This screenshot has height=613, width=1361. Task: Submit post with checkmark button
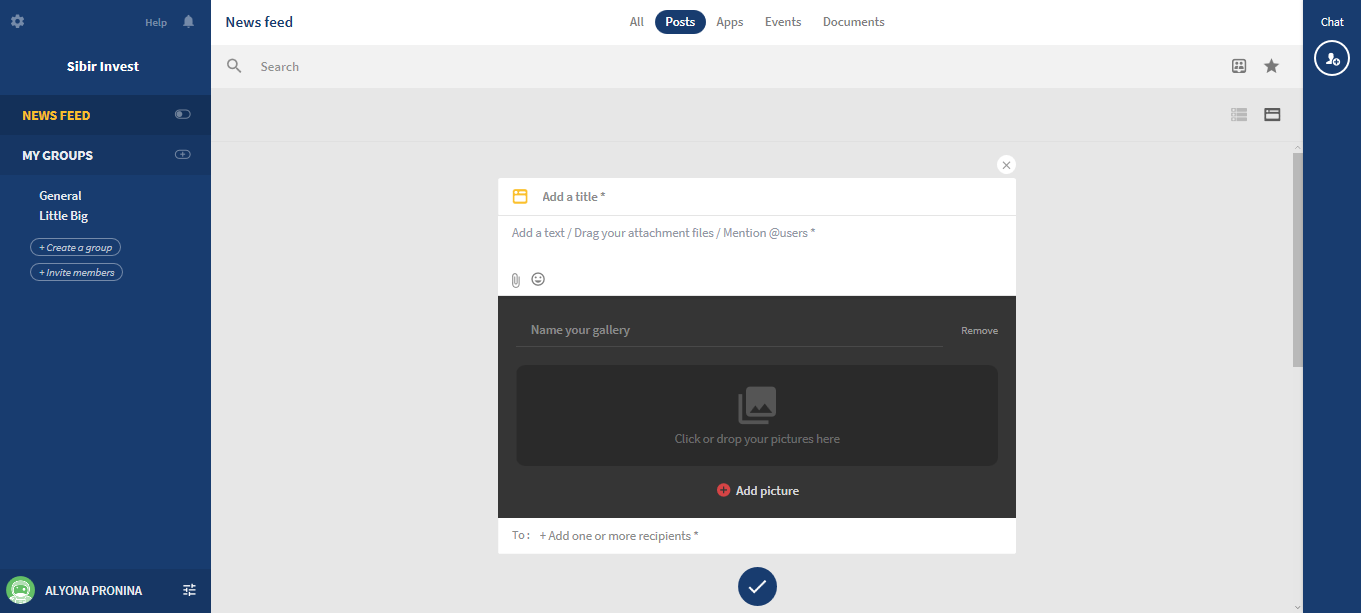pos(757,586)
